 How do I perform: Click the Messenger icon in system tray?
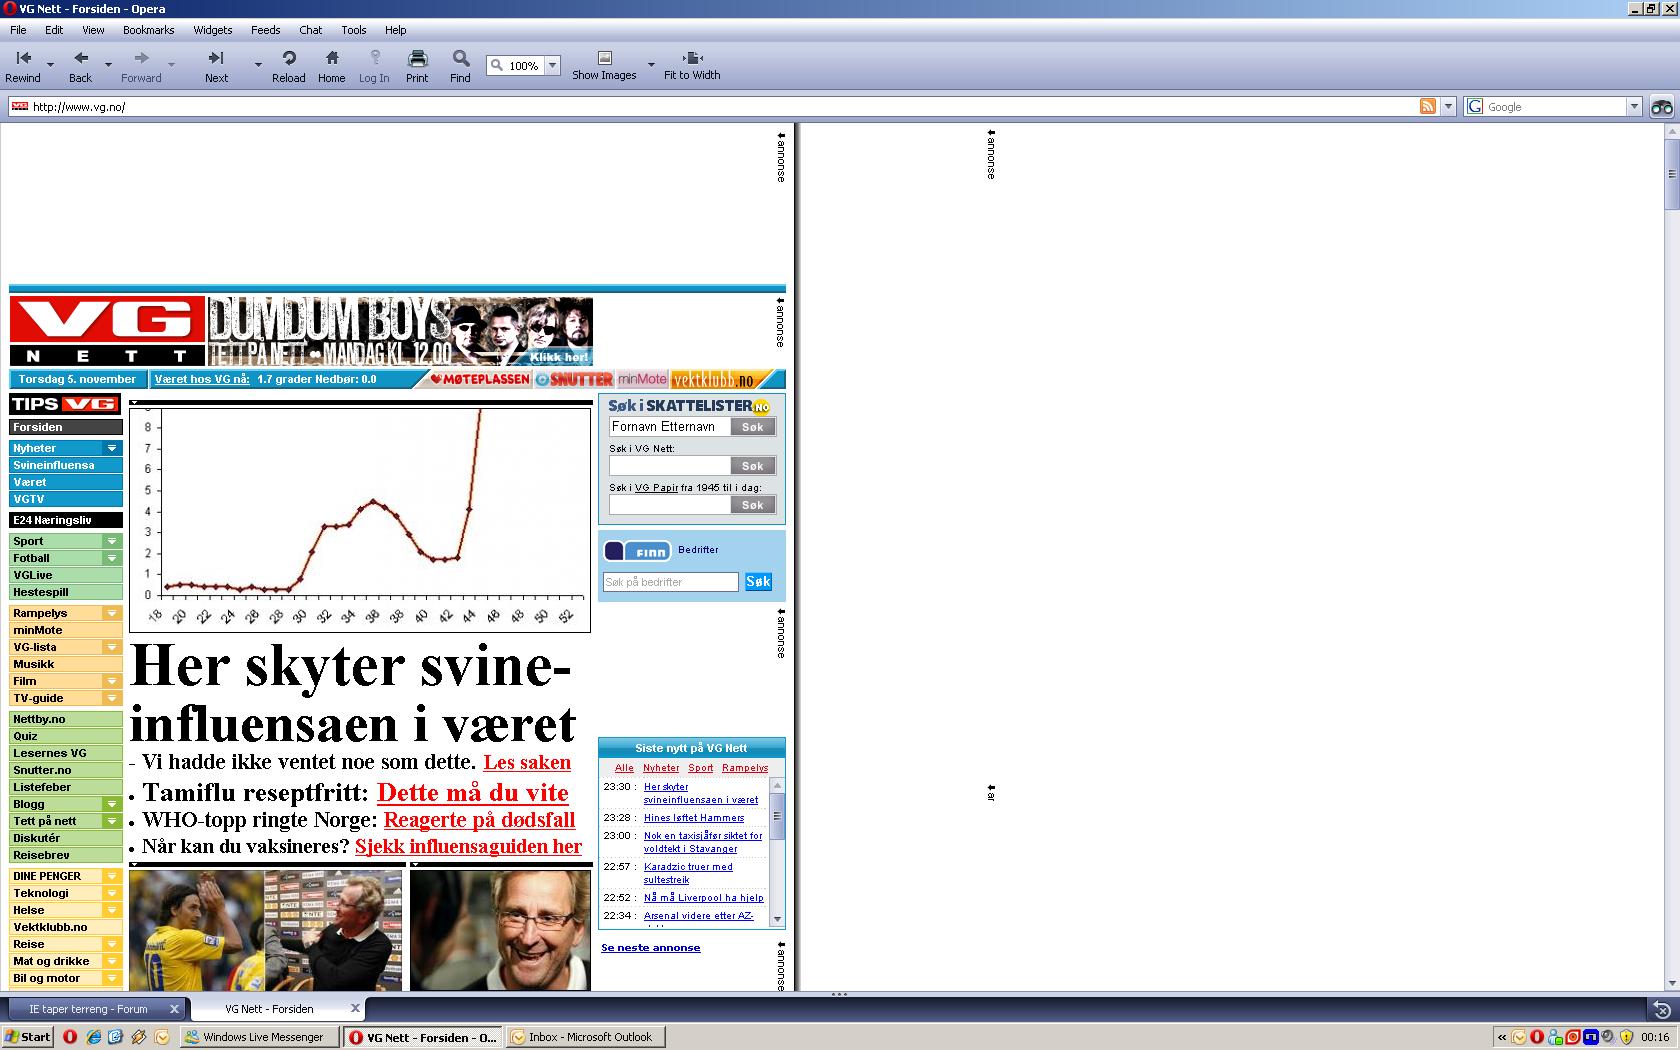[x=1555, y=1037]
